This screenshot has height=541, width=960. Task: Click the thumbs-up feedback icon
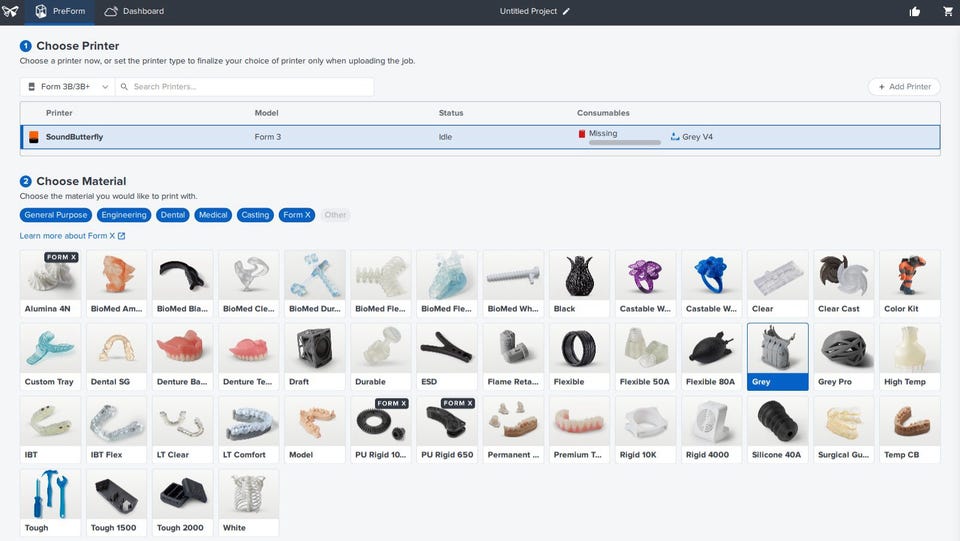(915, 11)
